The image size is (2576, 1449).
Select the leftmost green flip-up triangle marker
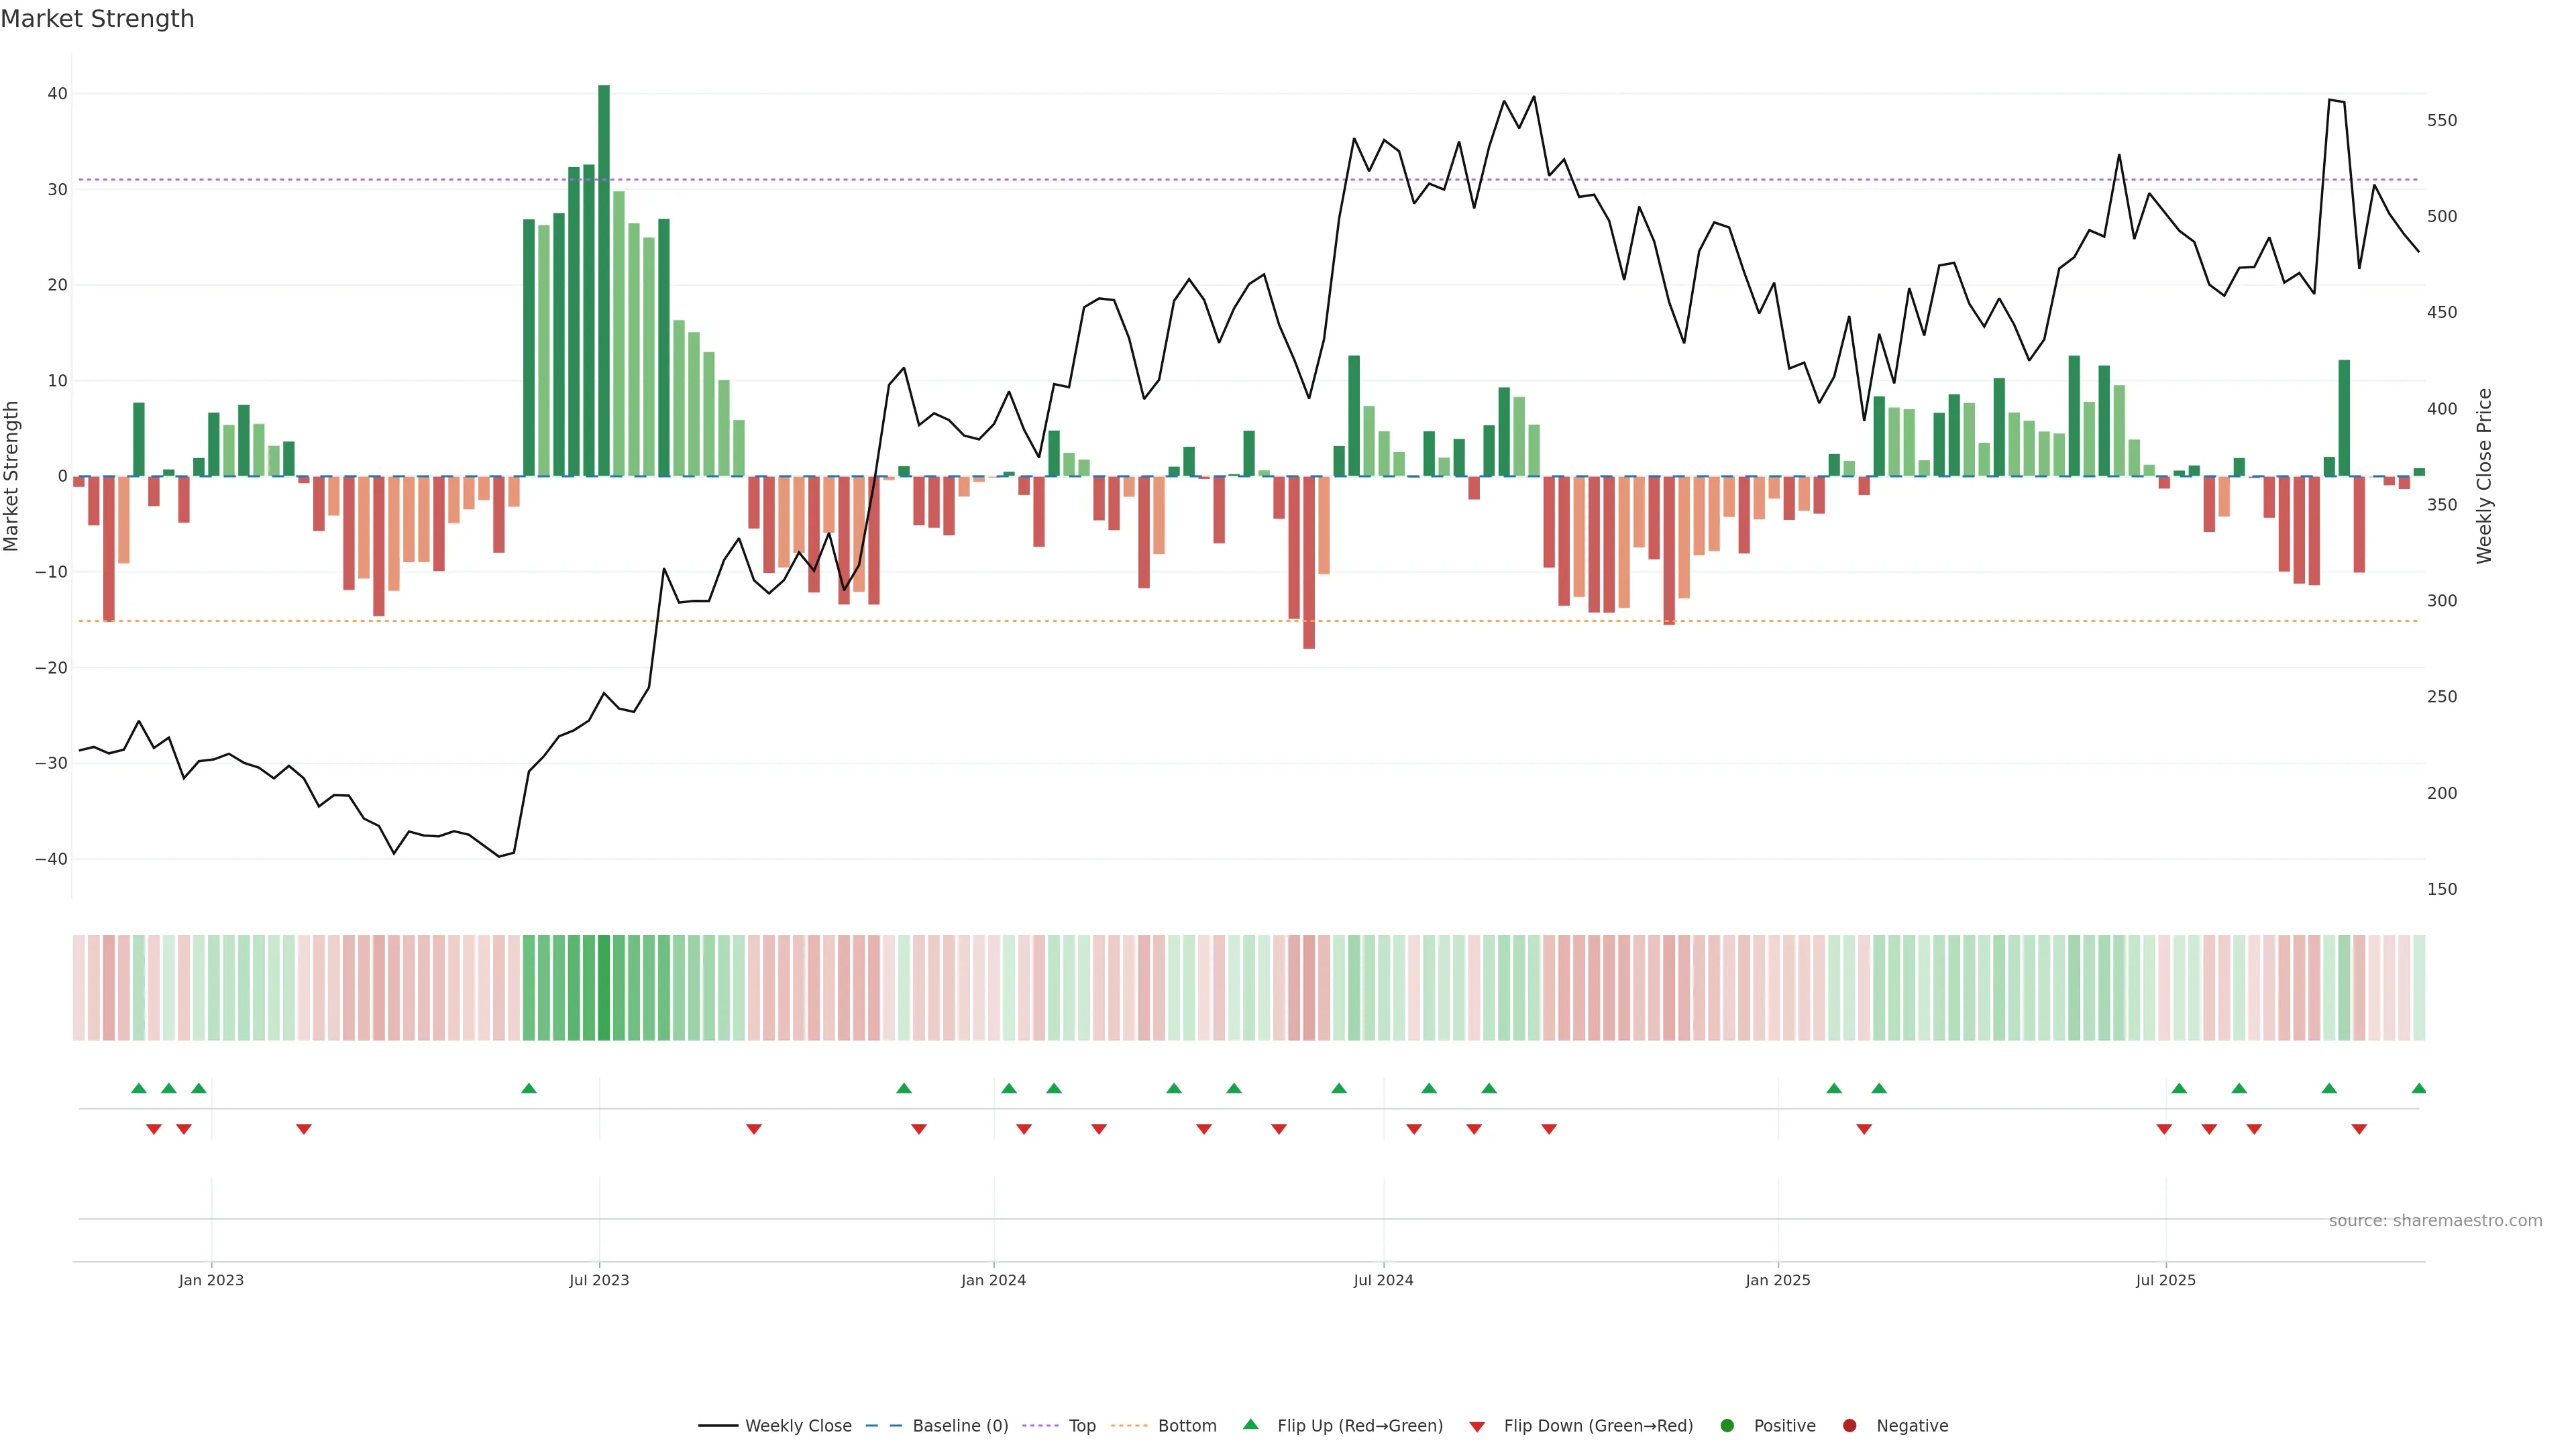tap(139, 1088)
